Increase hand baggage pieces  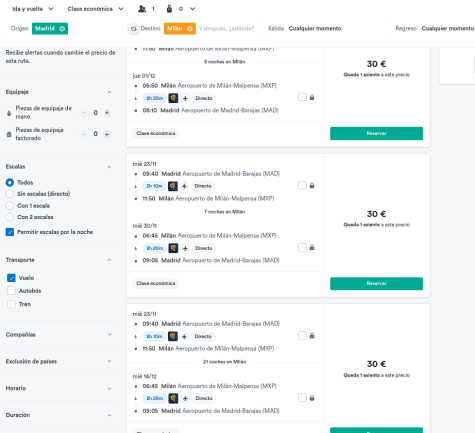coord(107,113)
